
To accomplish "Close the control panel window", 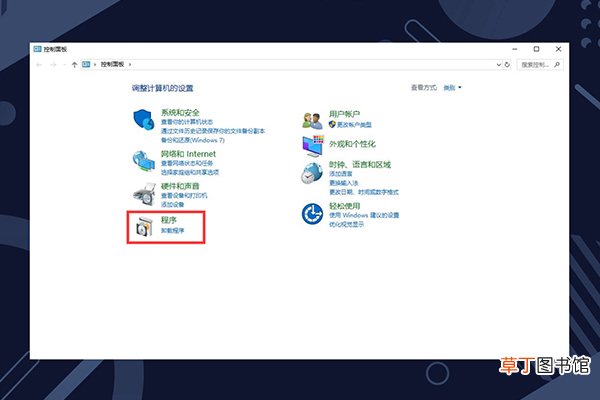I will (558, 49).
